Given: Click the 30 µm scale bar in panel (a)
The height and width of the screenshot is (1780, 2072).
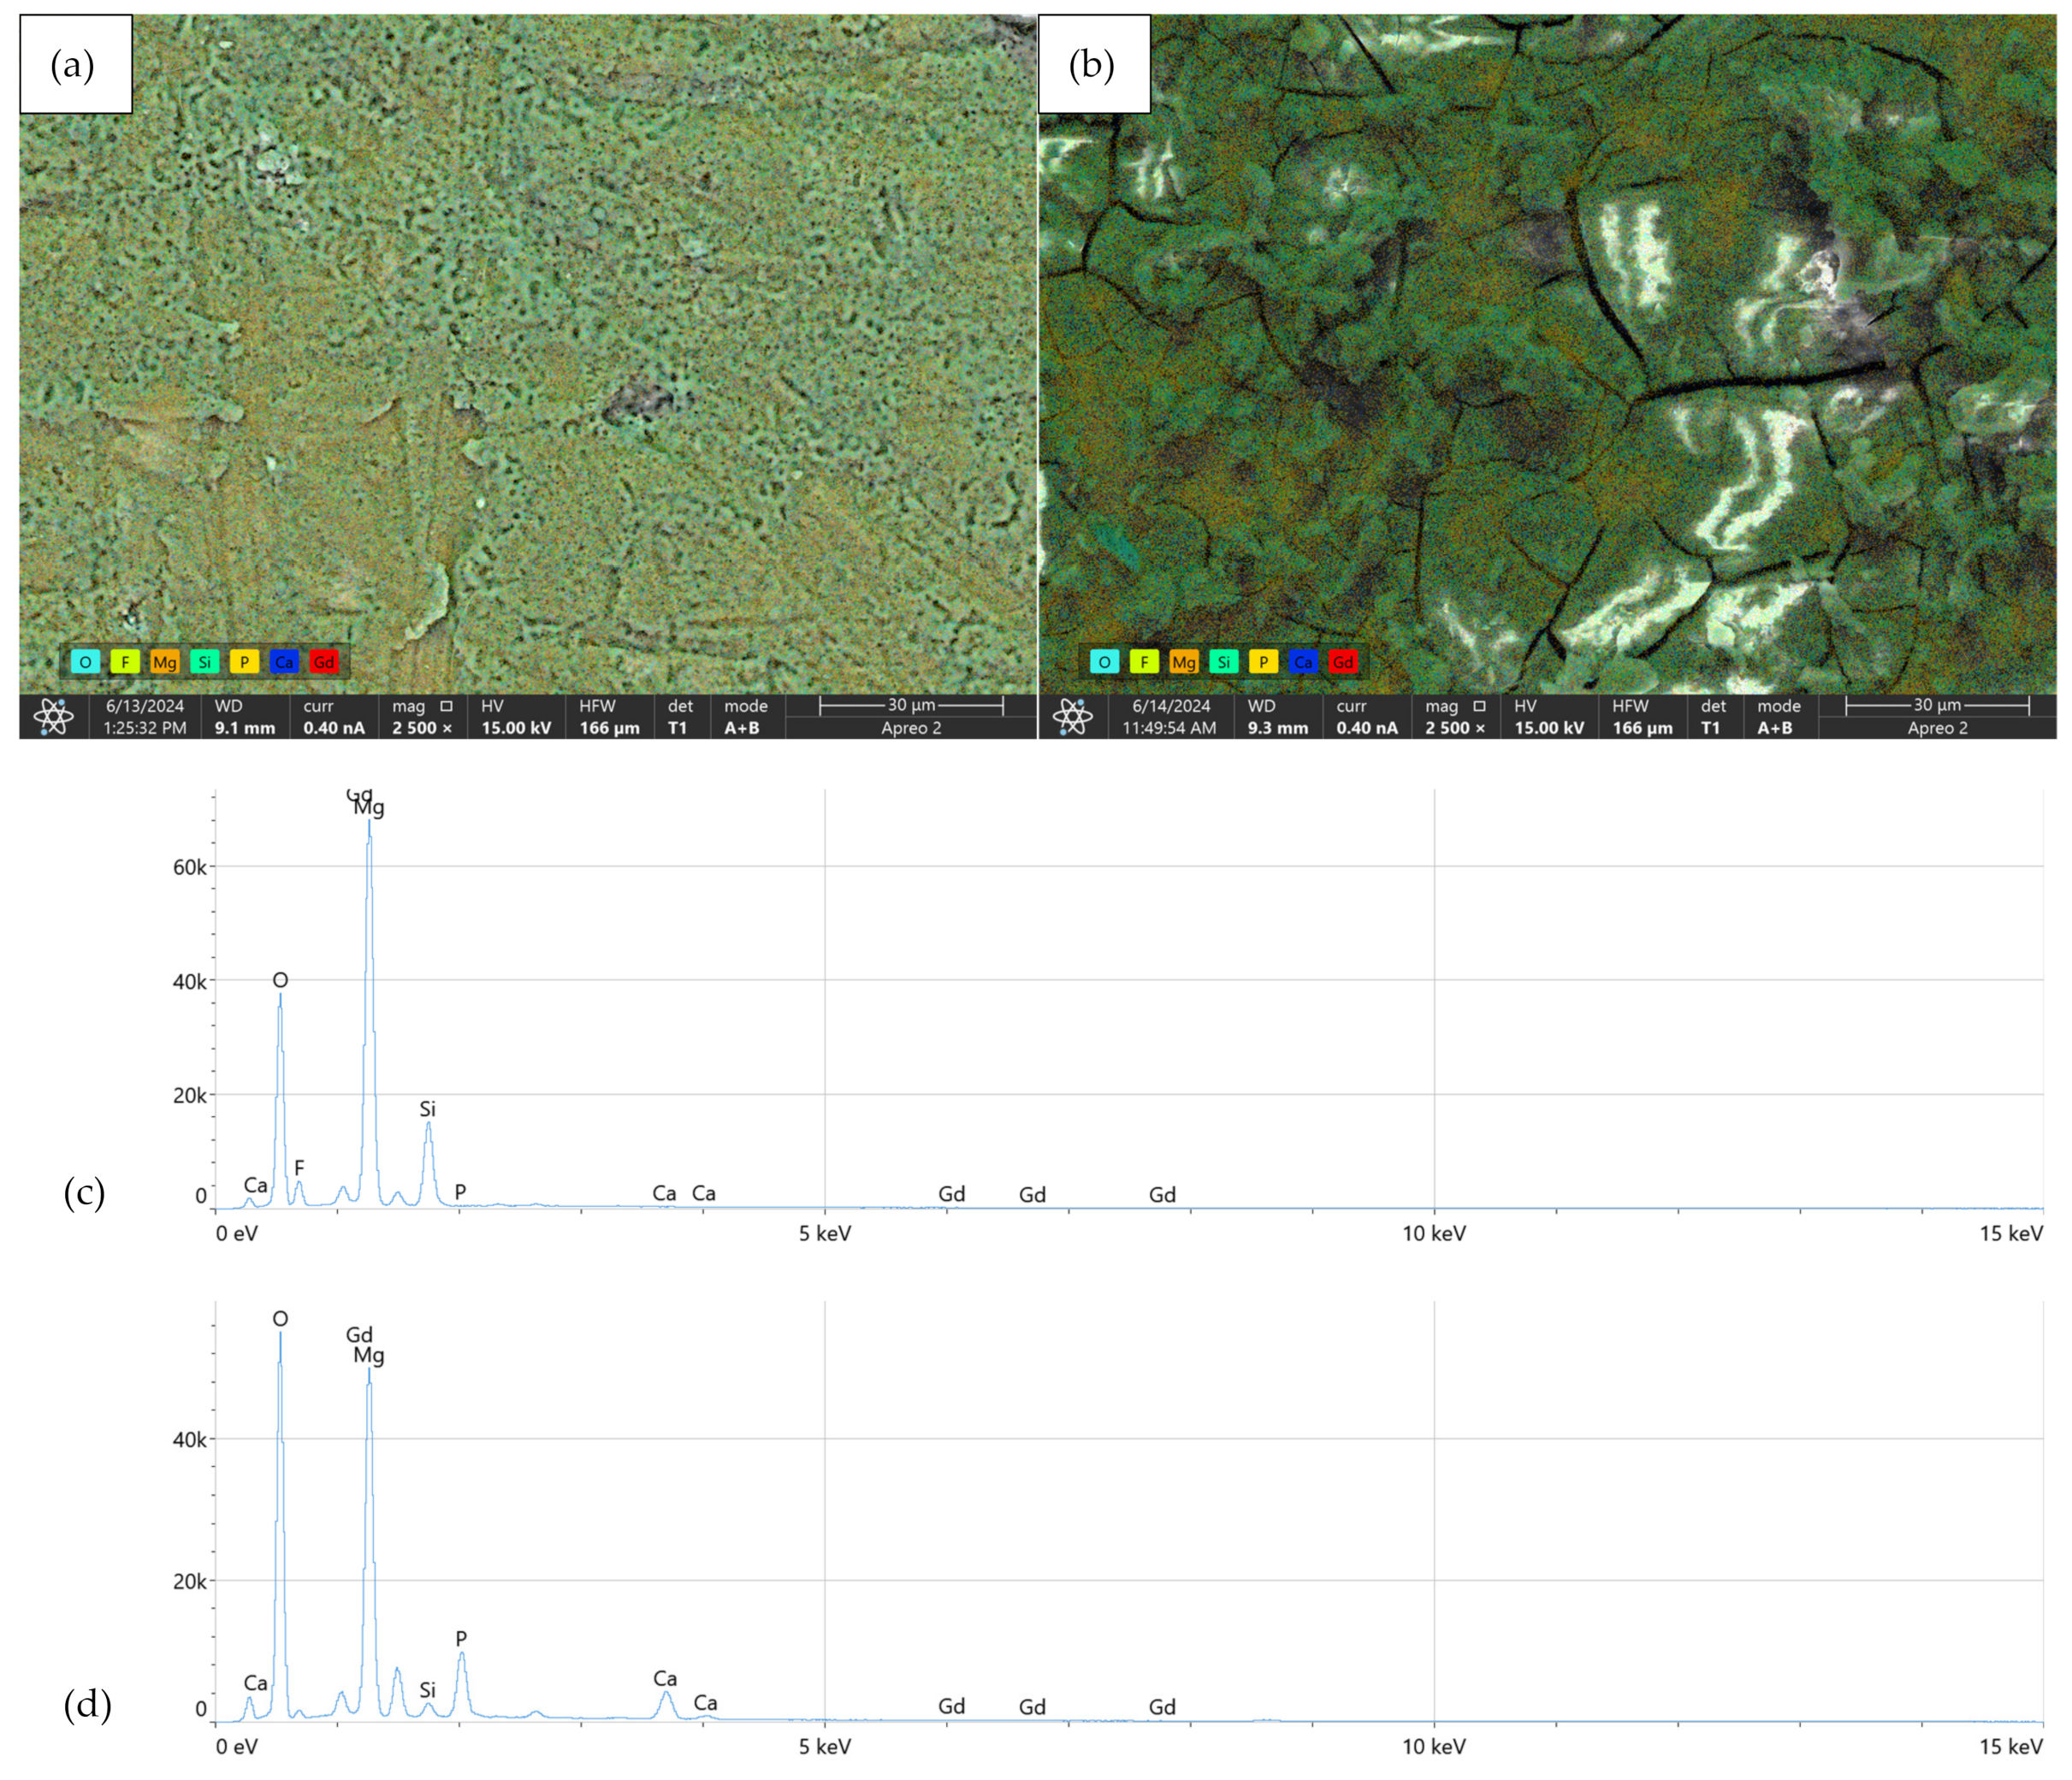Looking at the screenshot, I should [911, 706].
